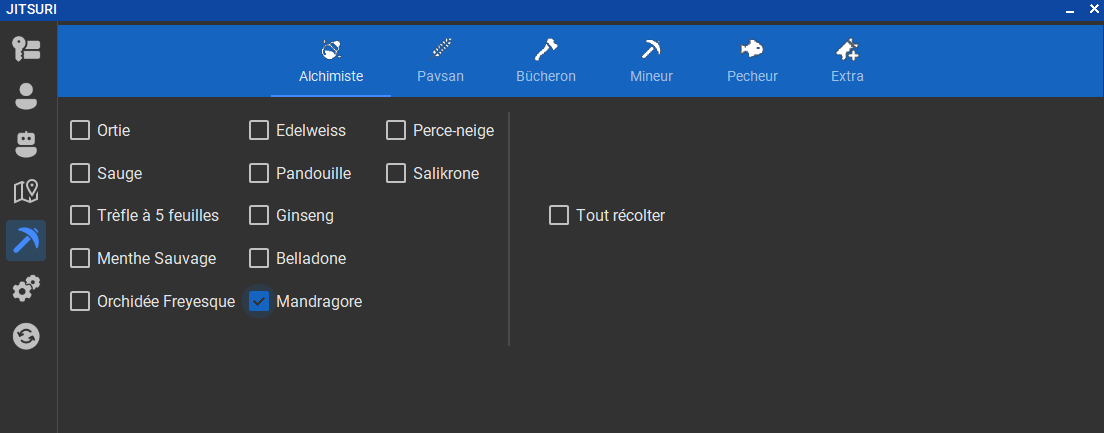Open the bot robot sidebar icon
Image resolution: width=1104 pixels, height=433 pixels.
tap(26, 144)
